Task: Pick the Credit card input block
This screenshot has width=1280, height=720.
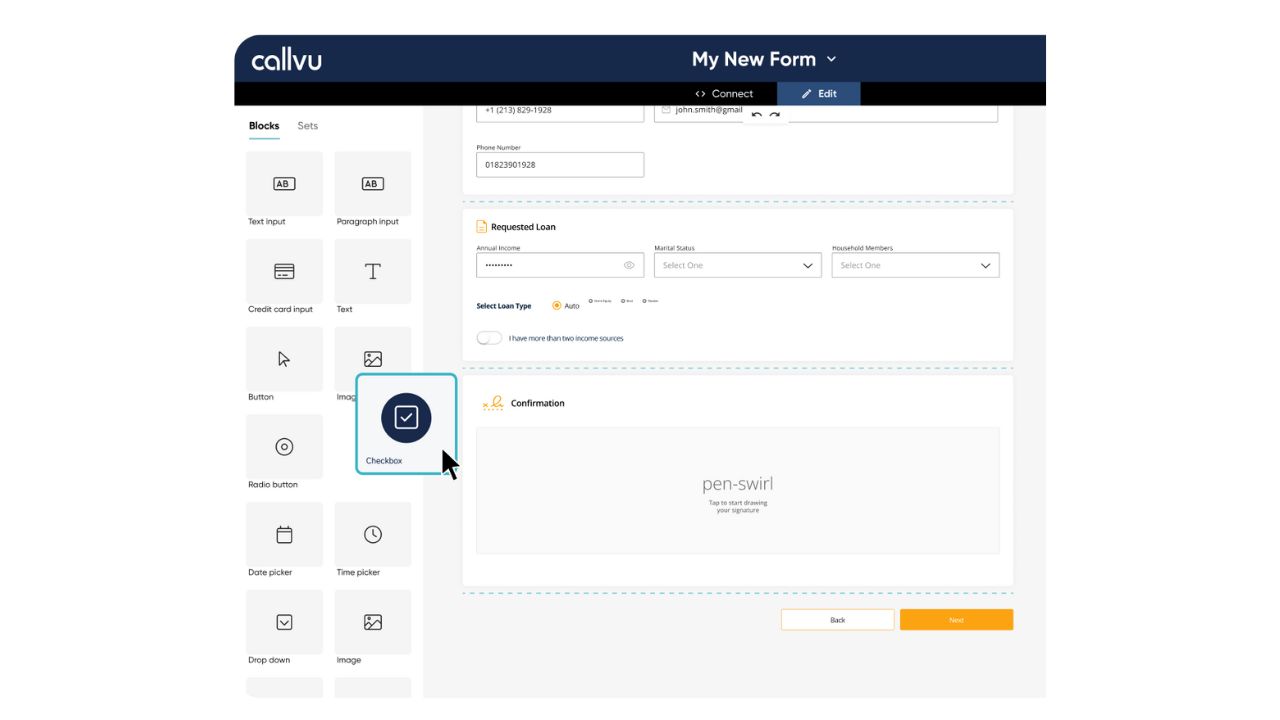Action: point(284,272)
